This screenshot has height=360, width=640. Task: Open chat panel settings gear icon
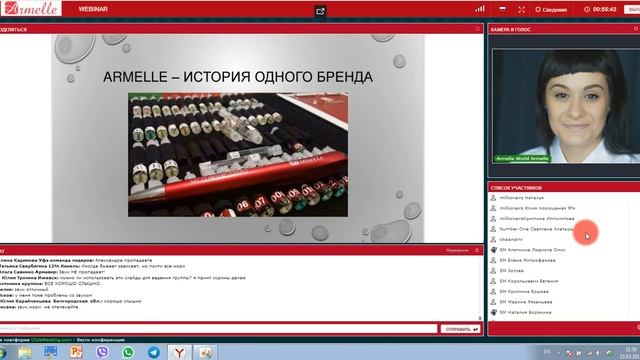(x=477, y=250)
